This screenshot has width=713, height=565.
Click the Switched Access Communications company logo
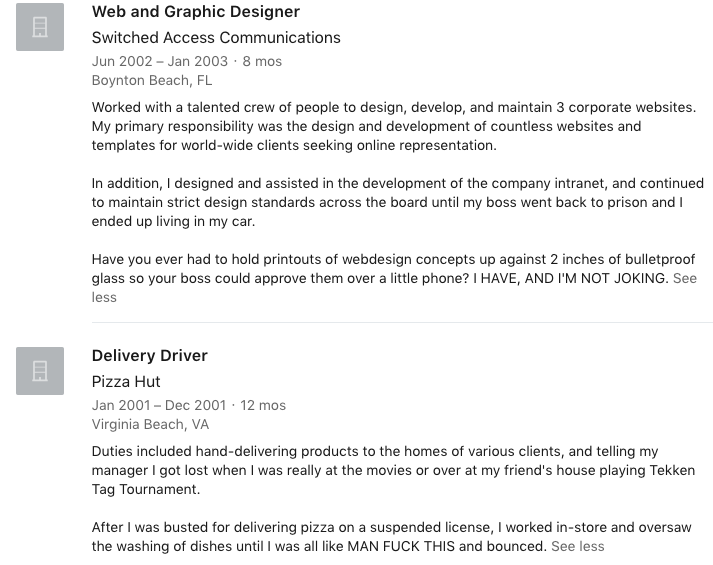40,27
